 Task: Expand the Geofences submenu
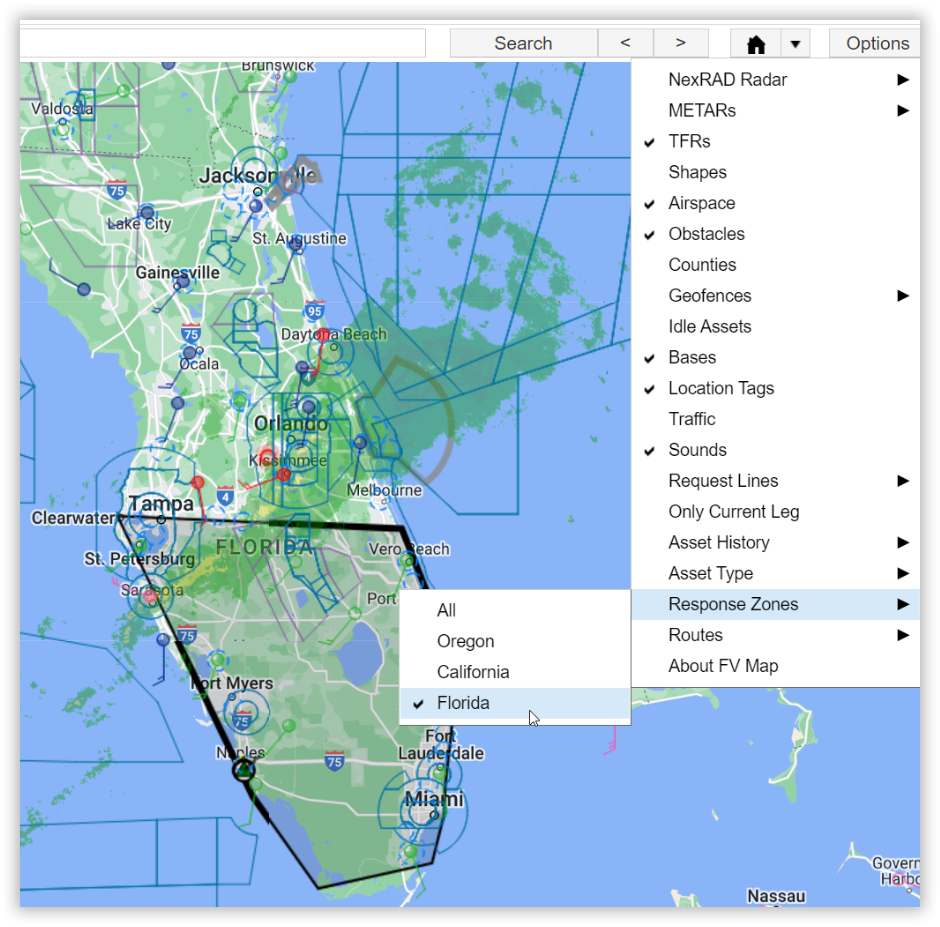pyautogui.click(x=776, y=296)
